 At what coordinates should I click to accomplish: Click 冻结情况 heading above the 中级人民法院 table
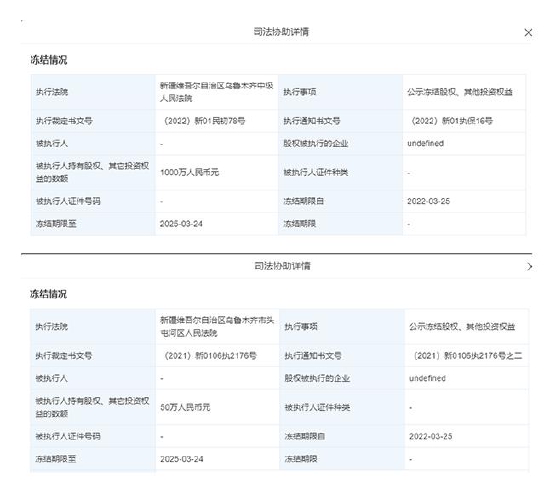[49, 60]
